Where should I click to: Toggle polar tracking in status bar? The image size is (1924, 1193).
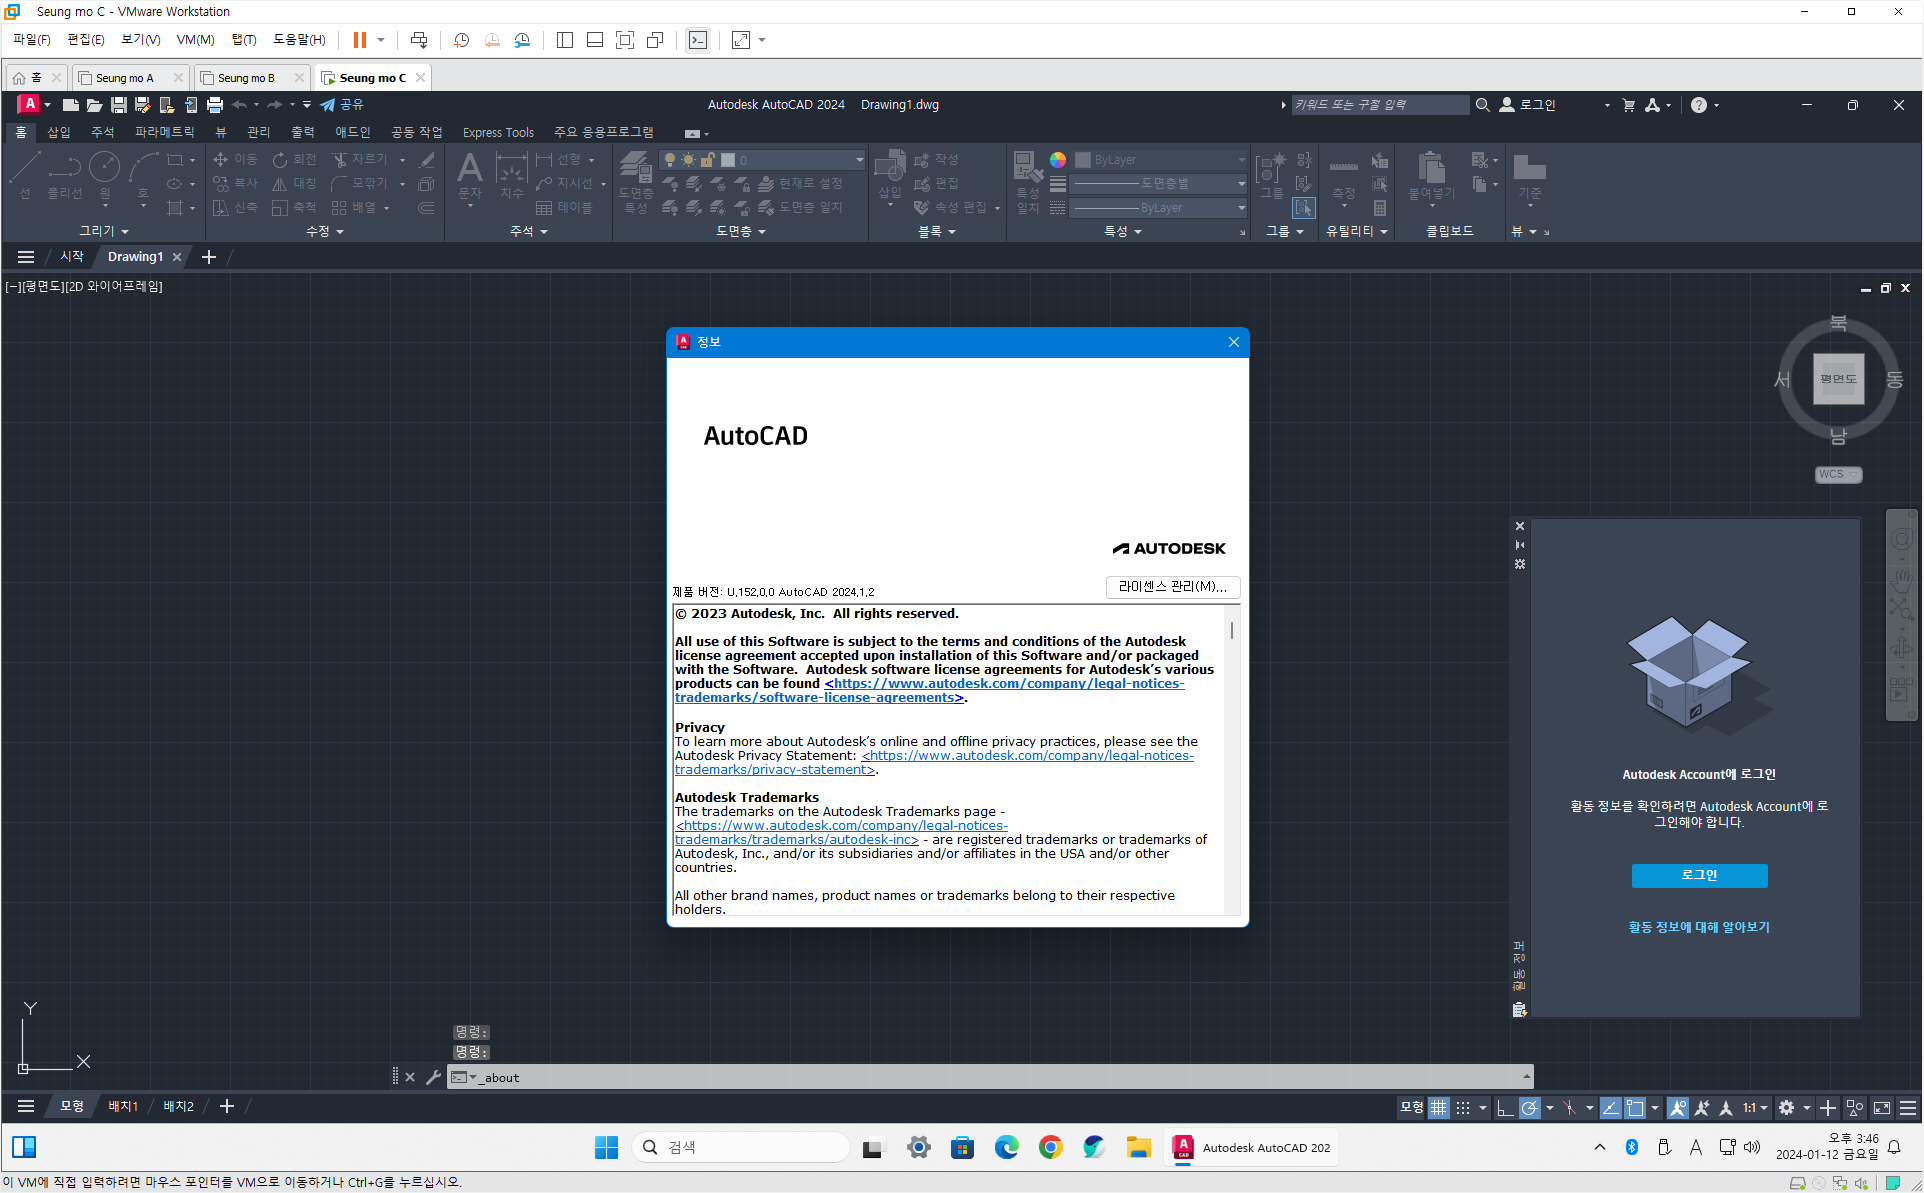tap(1529, 1108)
